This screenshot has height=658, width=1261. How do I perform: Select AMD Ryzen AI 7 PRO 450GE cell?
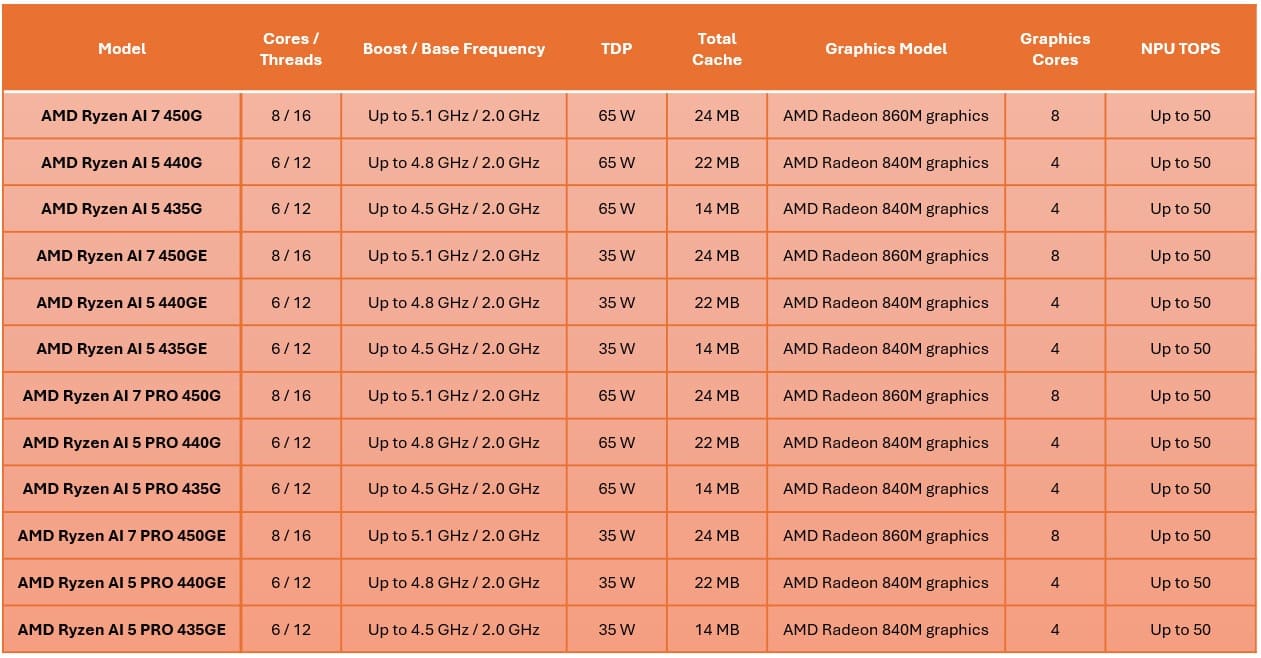122,536
